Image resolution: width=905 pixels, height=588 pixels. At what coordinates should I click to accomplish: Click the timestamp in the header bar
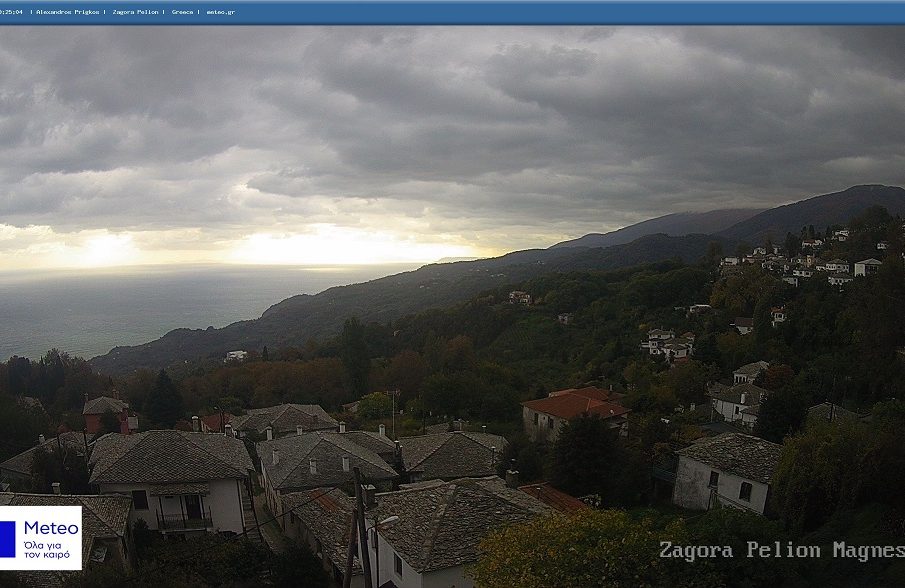12,12
